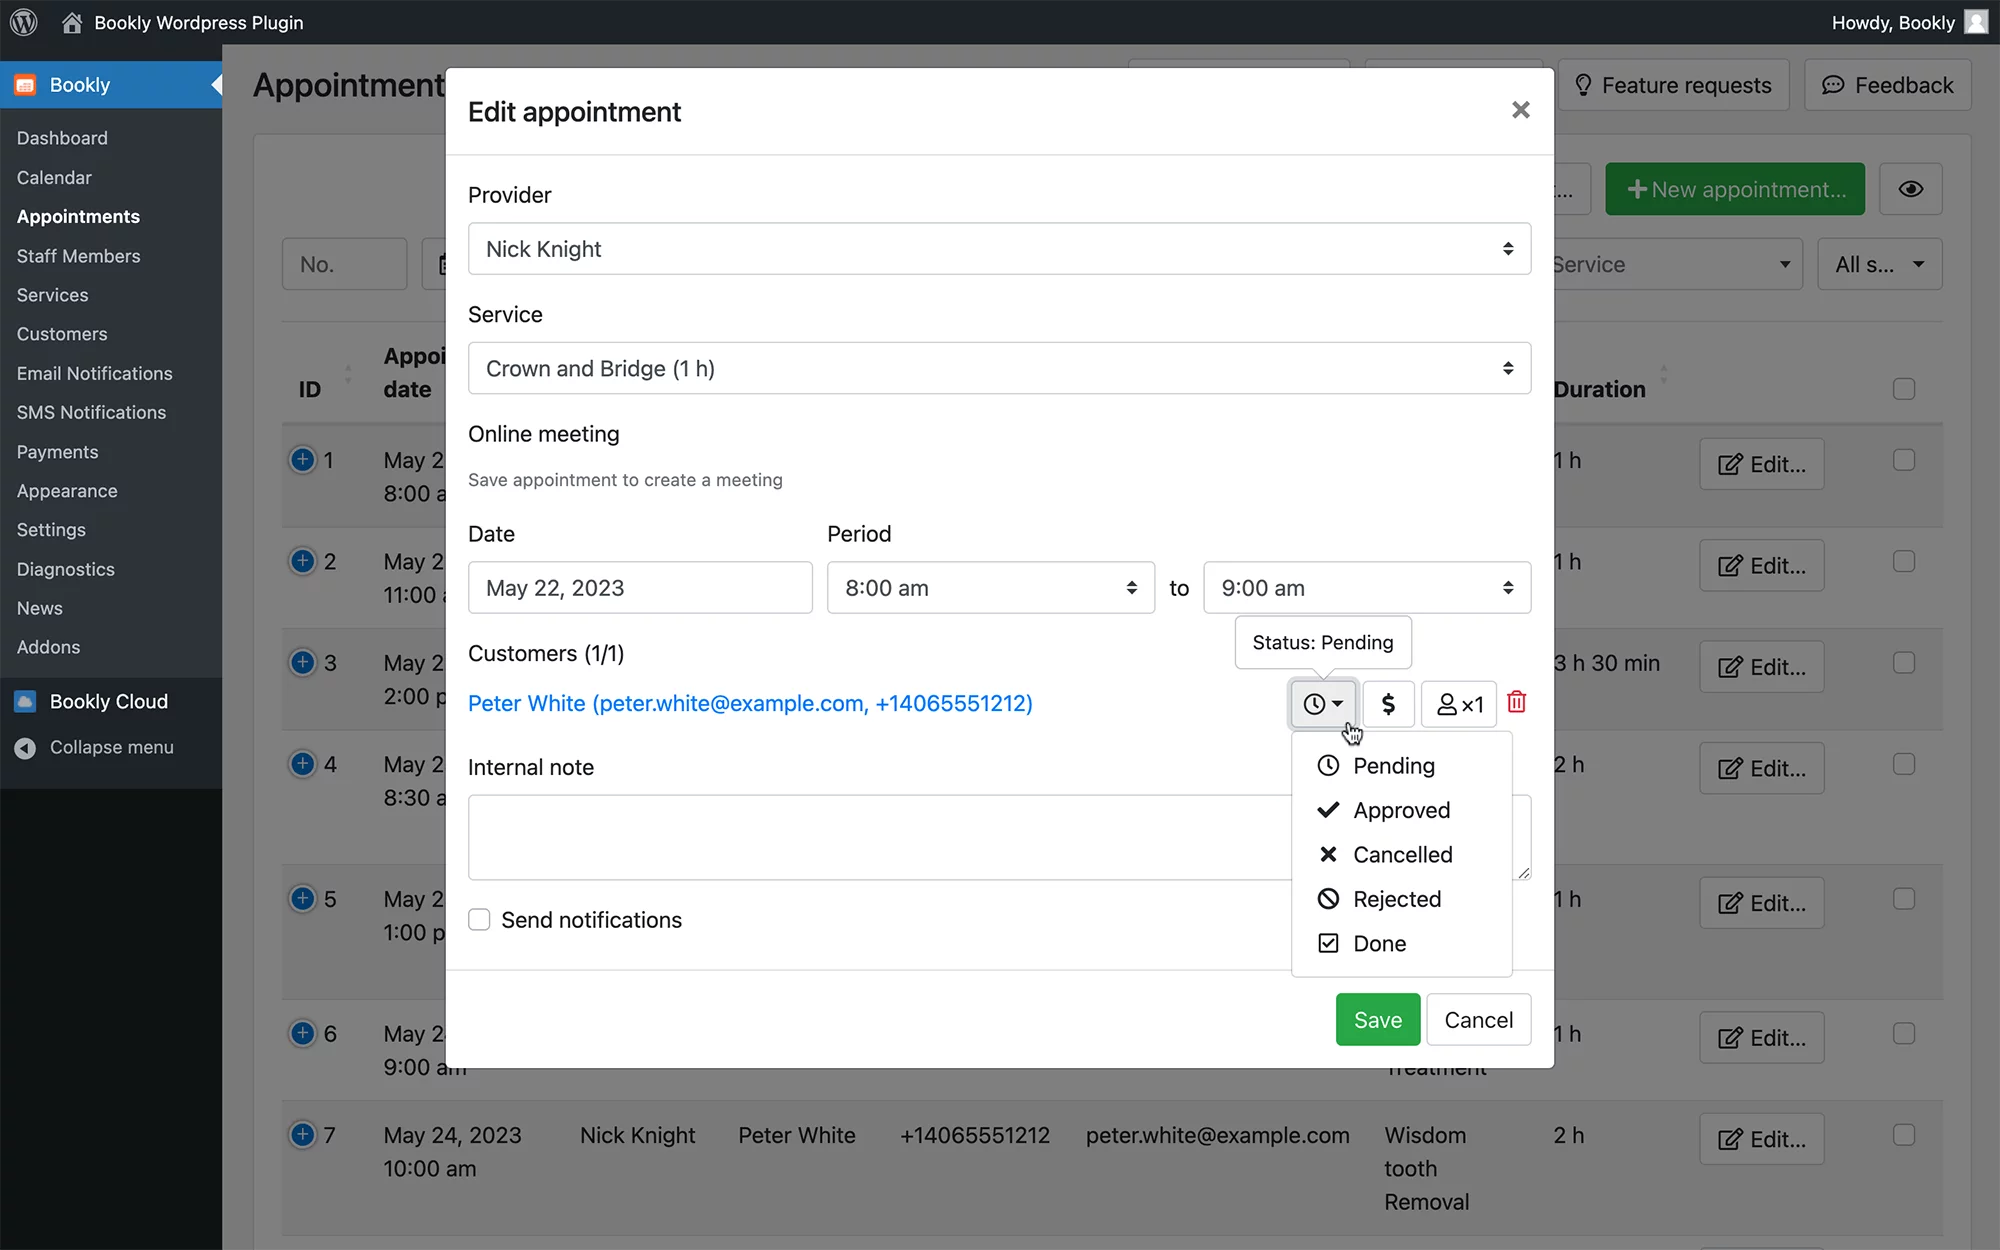The image size is (2000, 1250).
Task: Open Calendar in the sidebar menu
Action: coord(54,177)
